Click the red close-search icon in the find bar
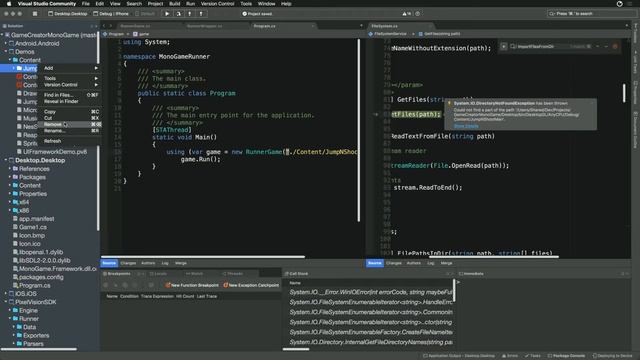 click(615, 47)
